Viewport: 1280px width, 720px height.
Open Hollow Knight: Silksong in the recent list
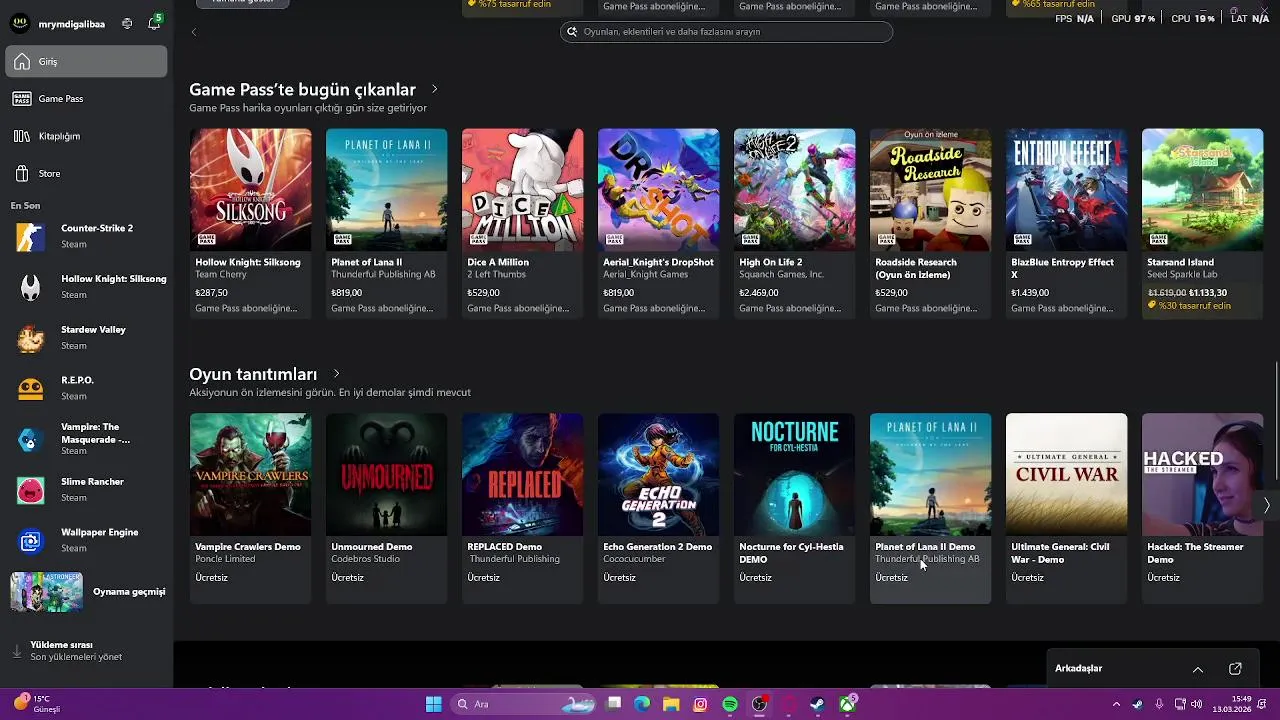[87, 287]
